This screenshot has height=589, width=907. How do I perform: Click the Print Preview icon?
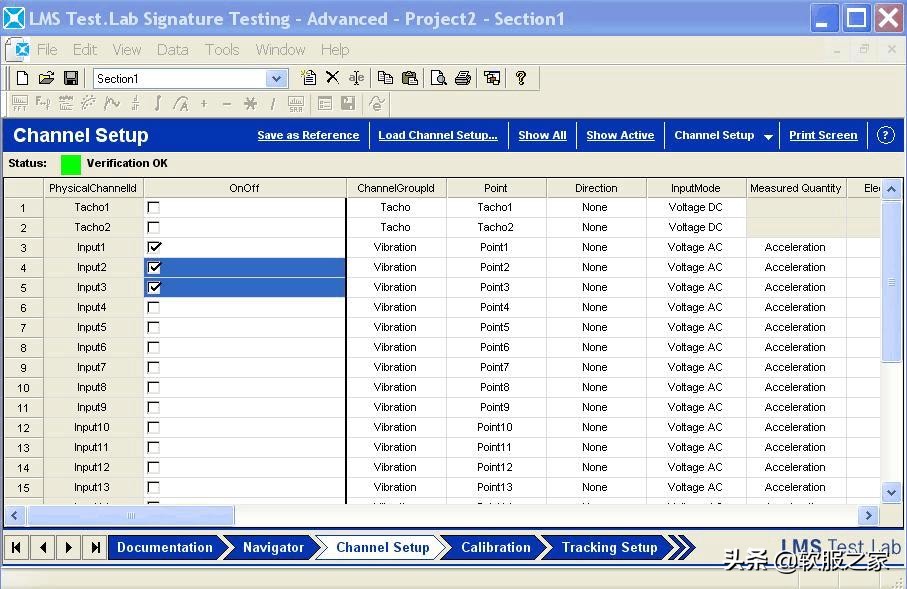[438, 78]
